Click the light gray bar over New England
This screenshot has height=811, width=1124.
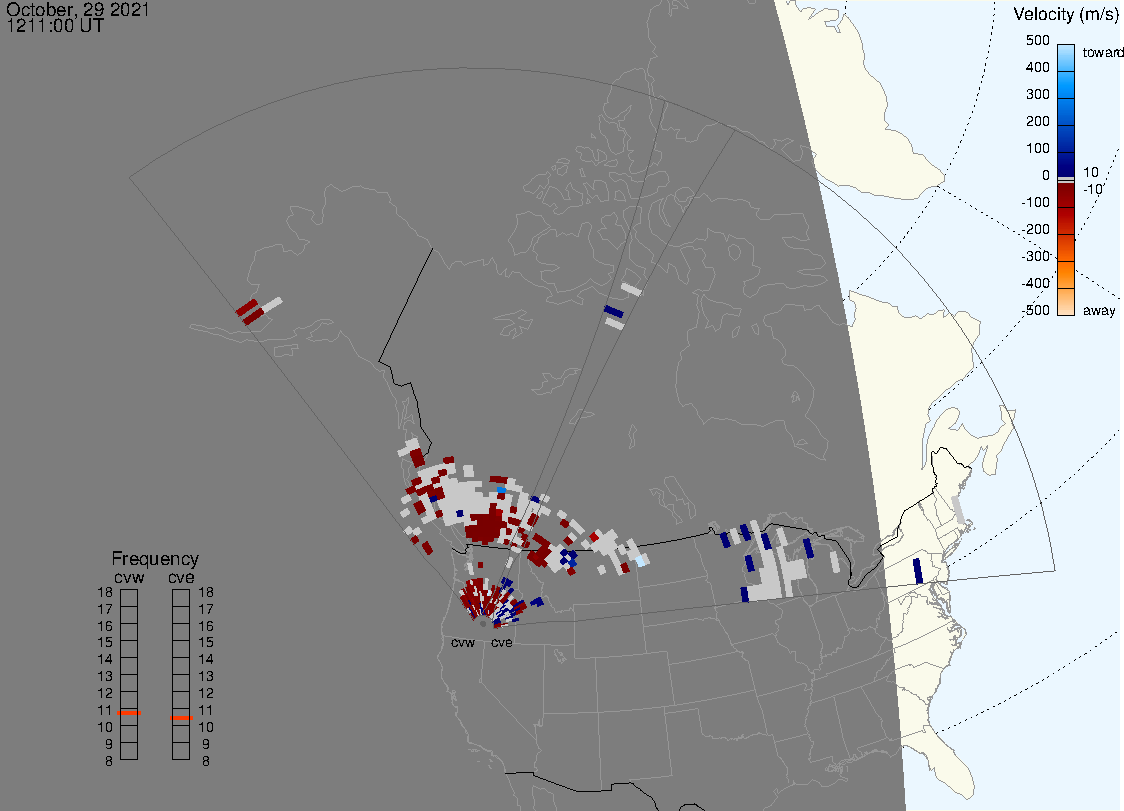(958, 509)
